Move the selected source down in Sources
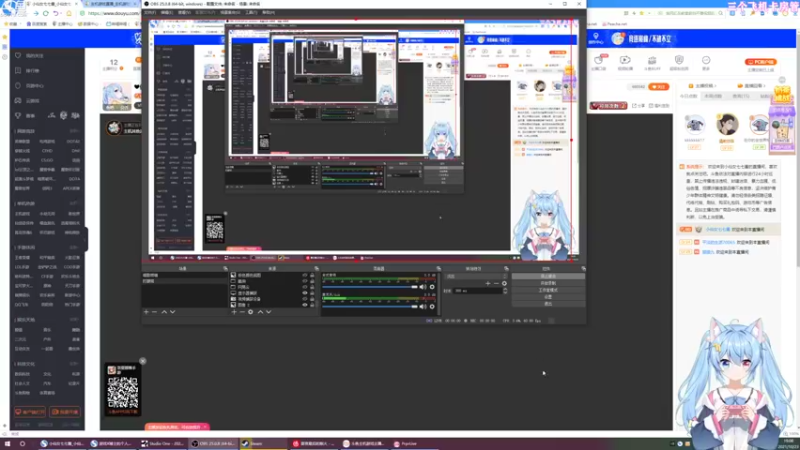Viewport: 800px width, 450px height. [269, 312]
